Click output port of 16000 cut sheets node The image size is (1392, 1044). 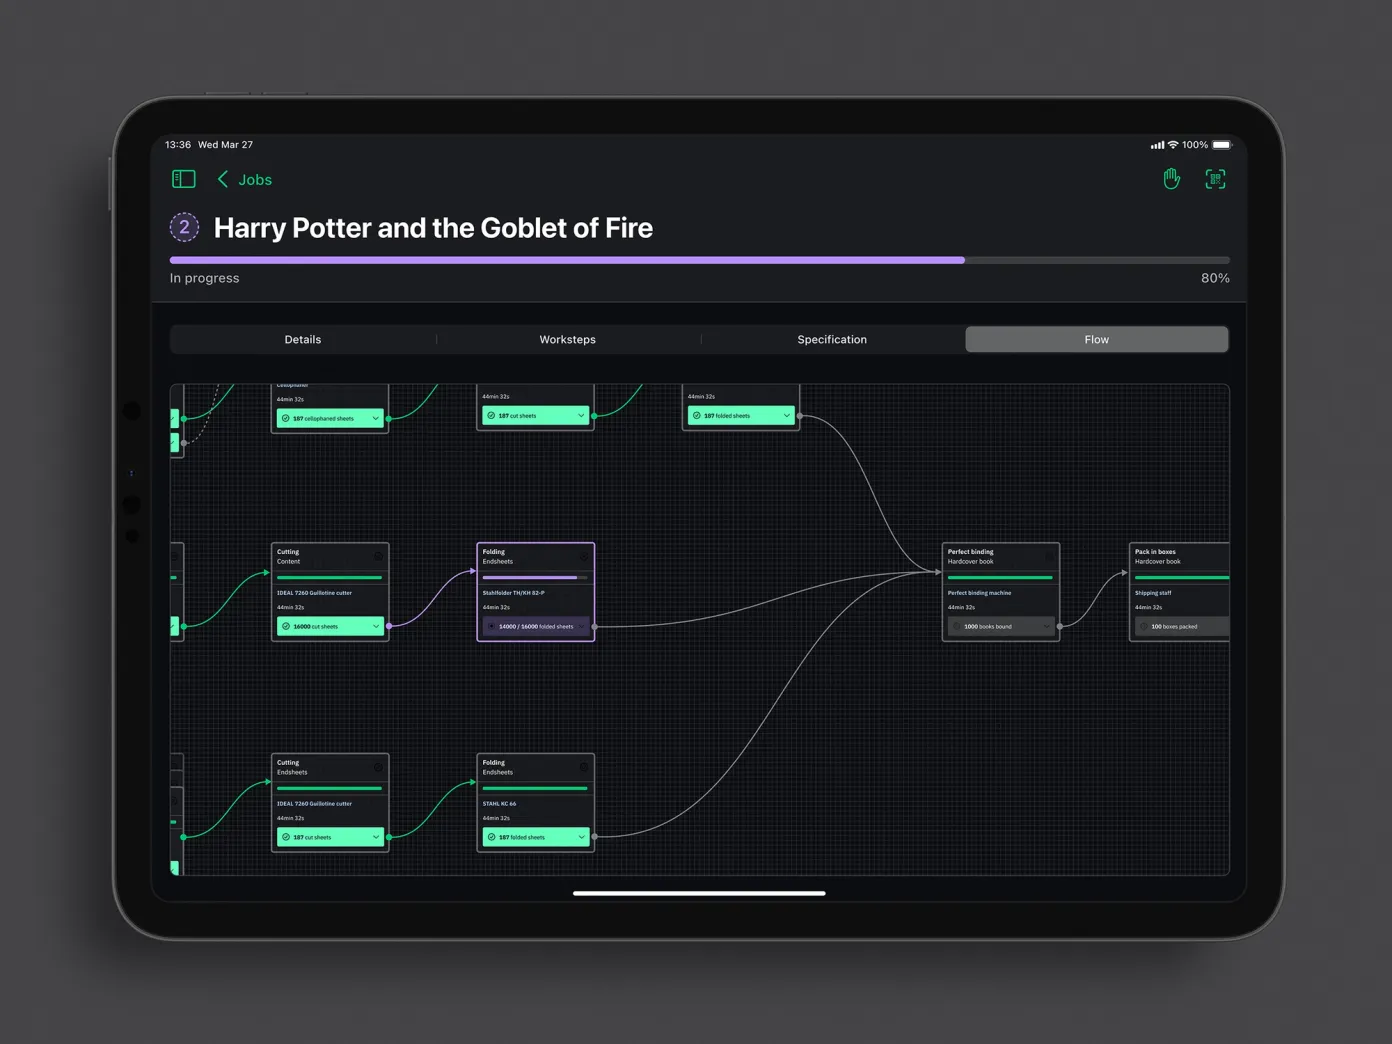[389, 626]
